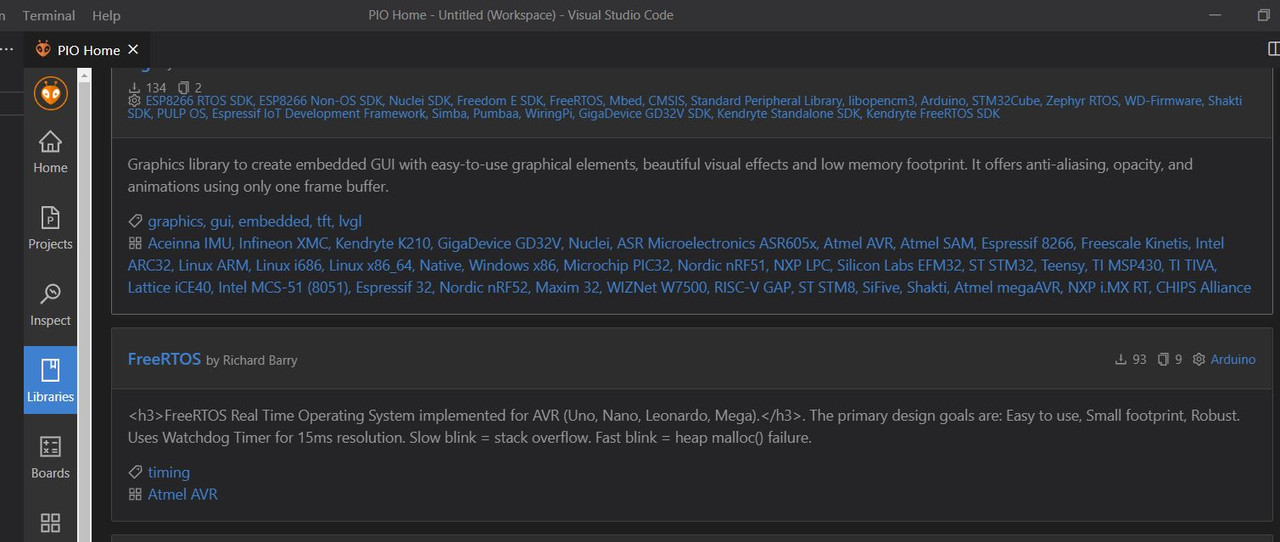Click Arduino link in FreeRTOS card header
Viewport: 1280px width, 542px height.
click(x=1233, y=359)
